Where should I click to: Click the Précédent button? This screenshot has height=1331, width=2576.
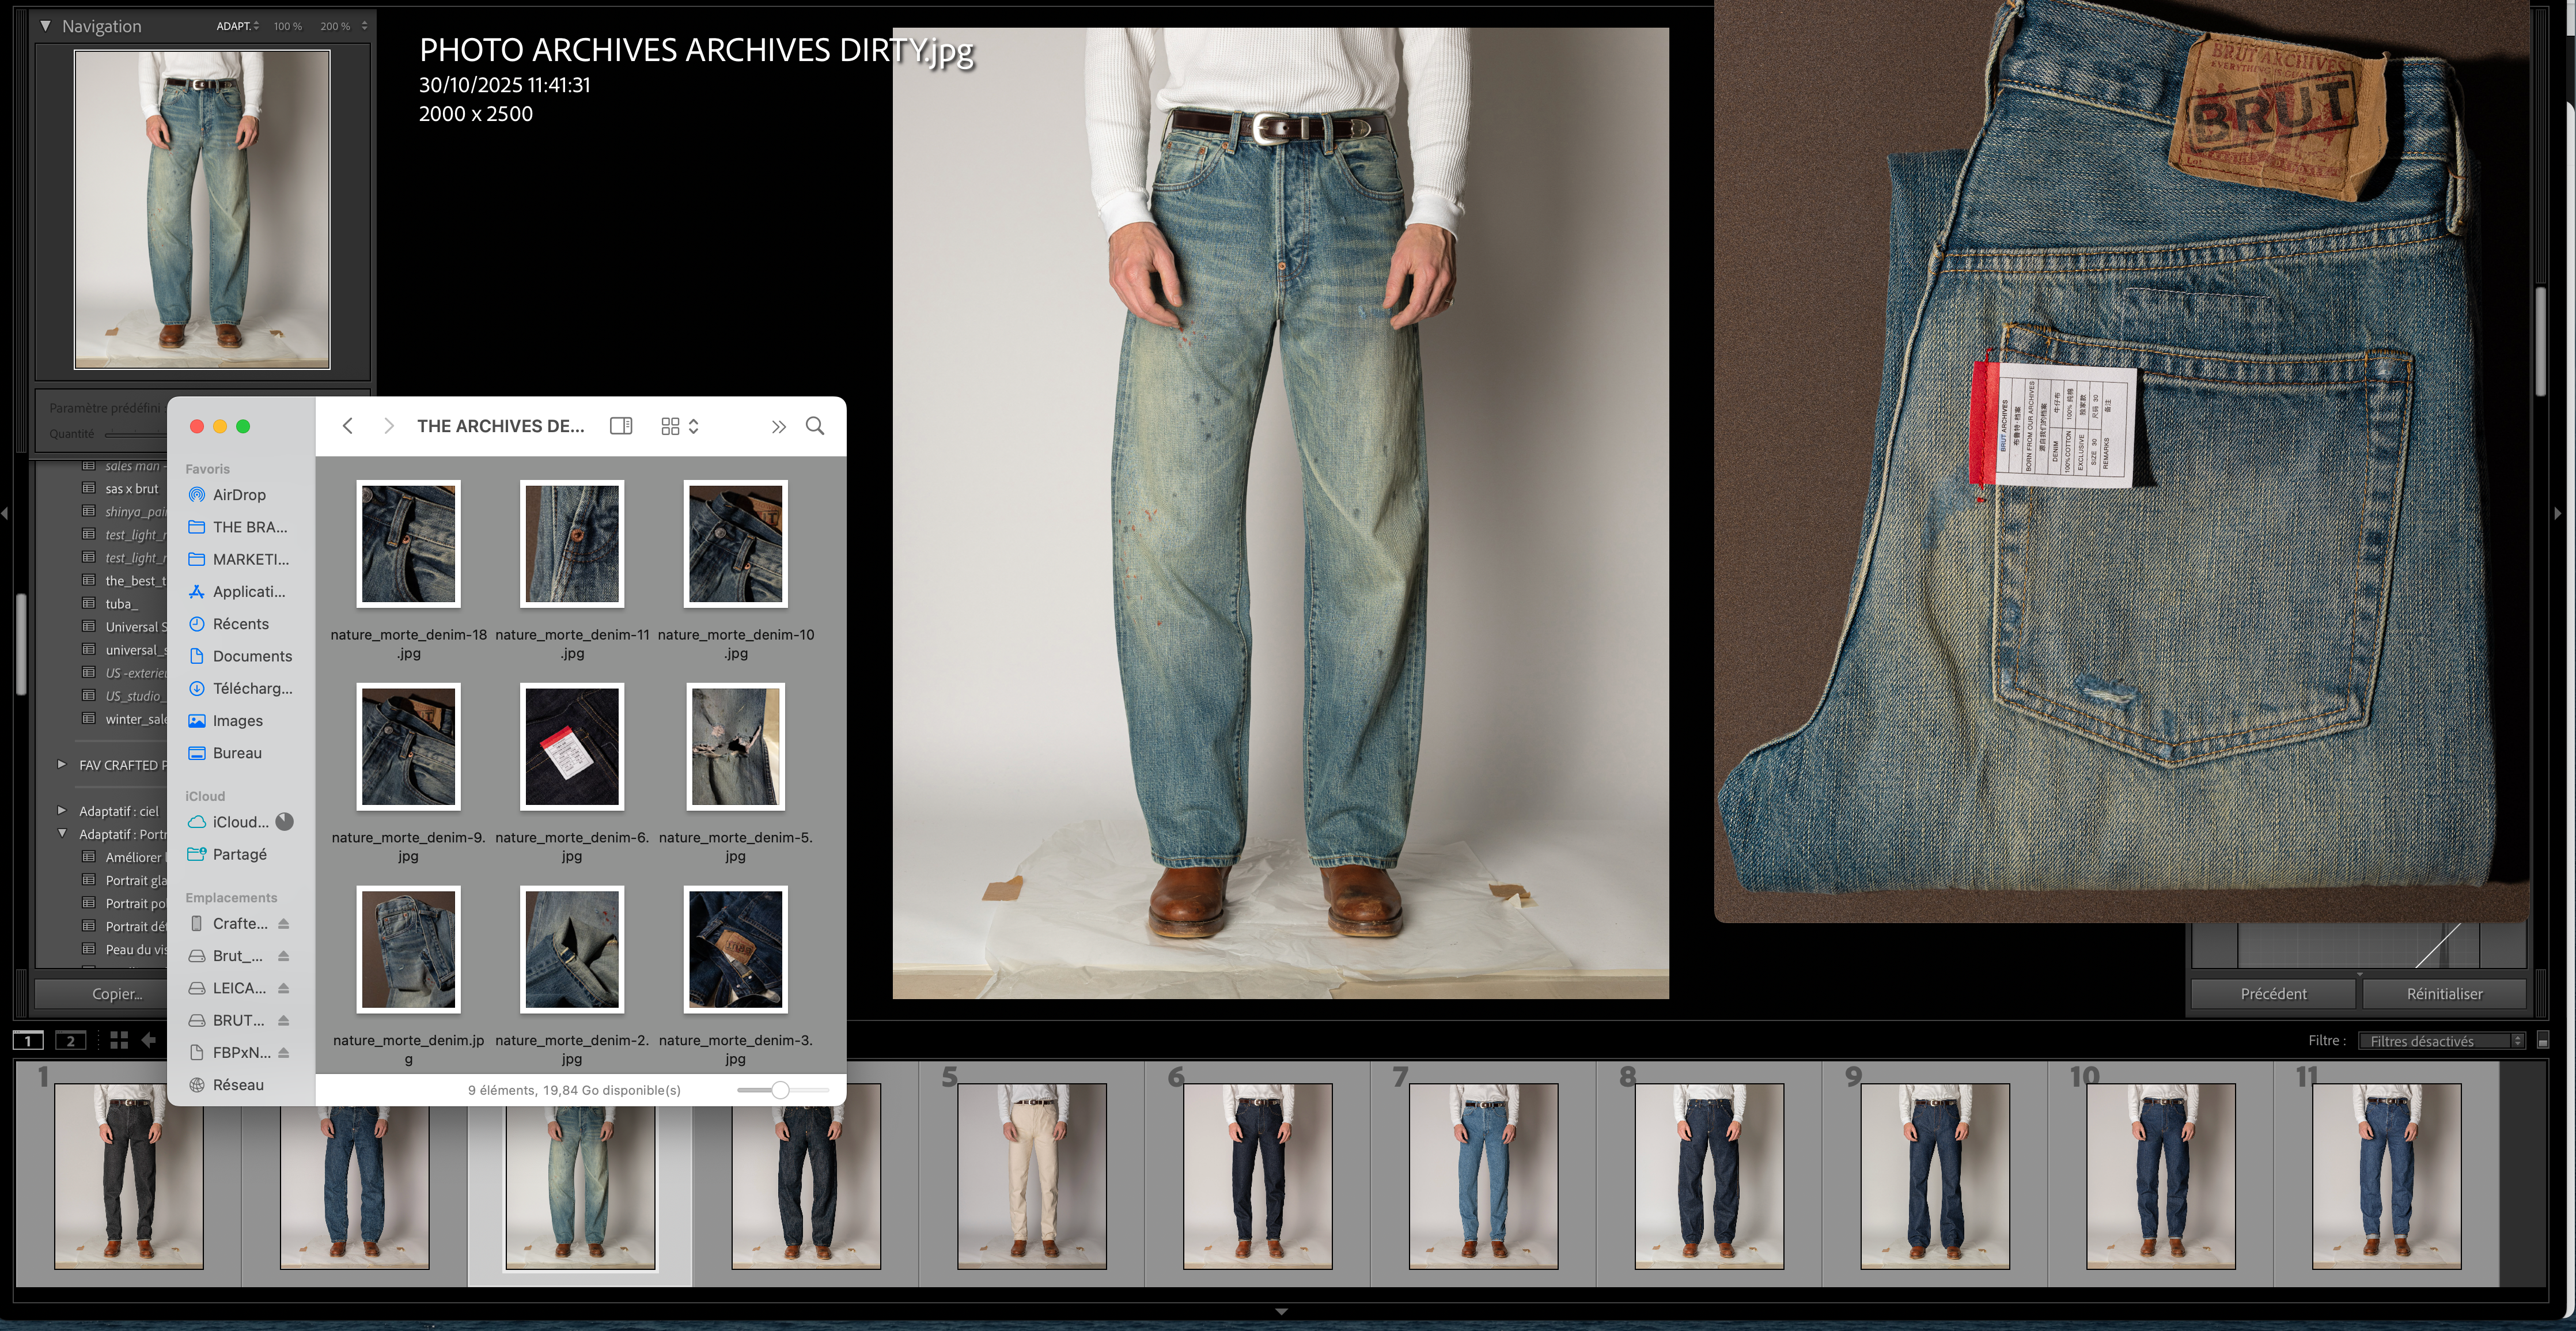pyautogui.click(x=2273, y=994)
